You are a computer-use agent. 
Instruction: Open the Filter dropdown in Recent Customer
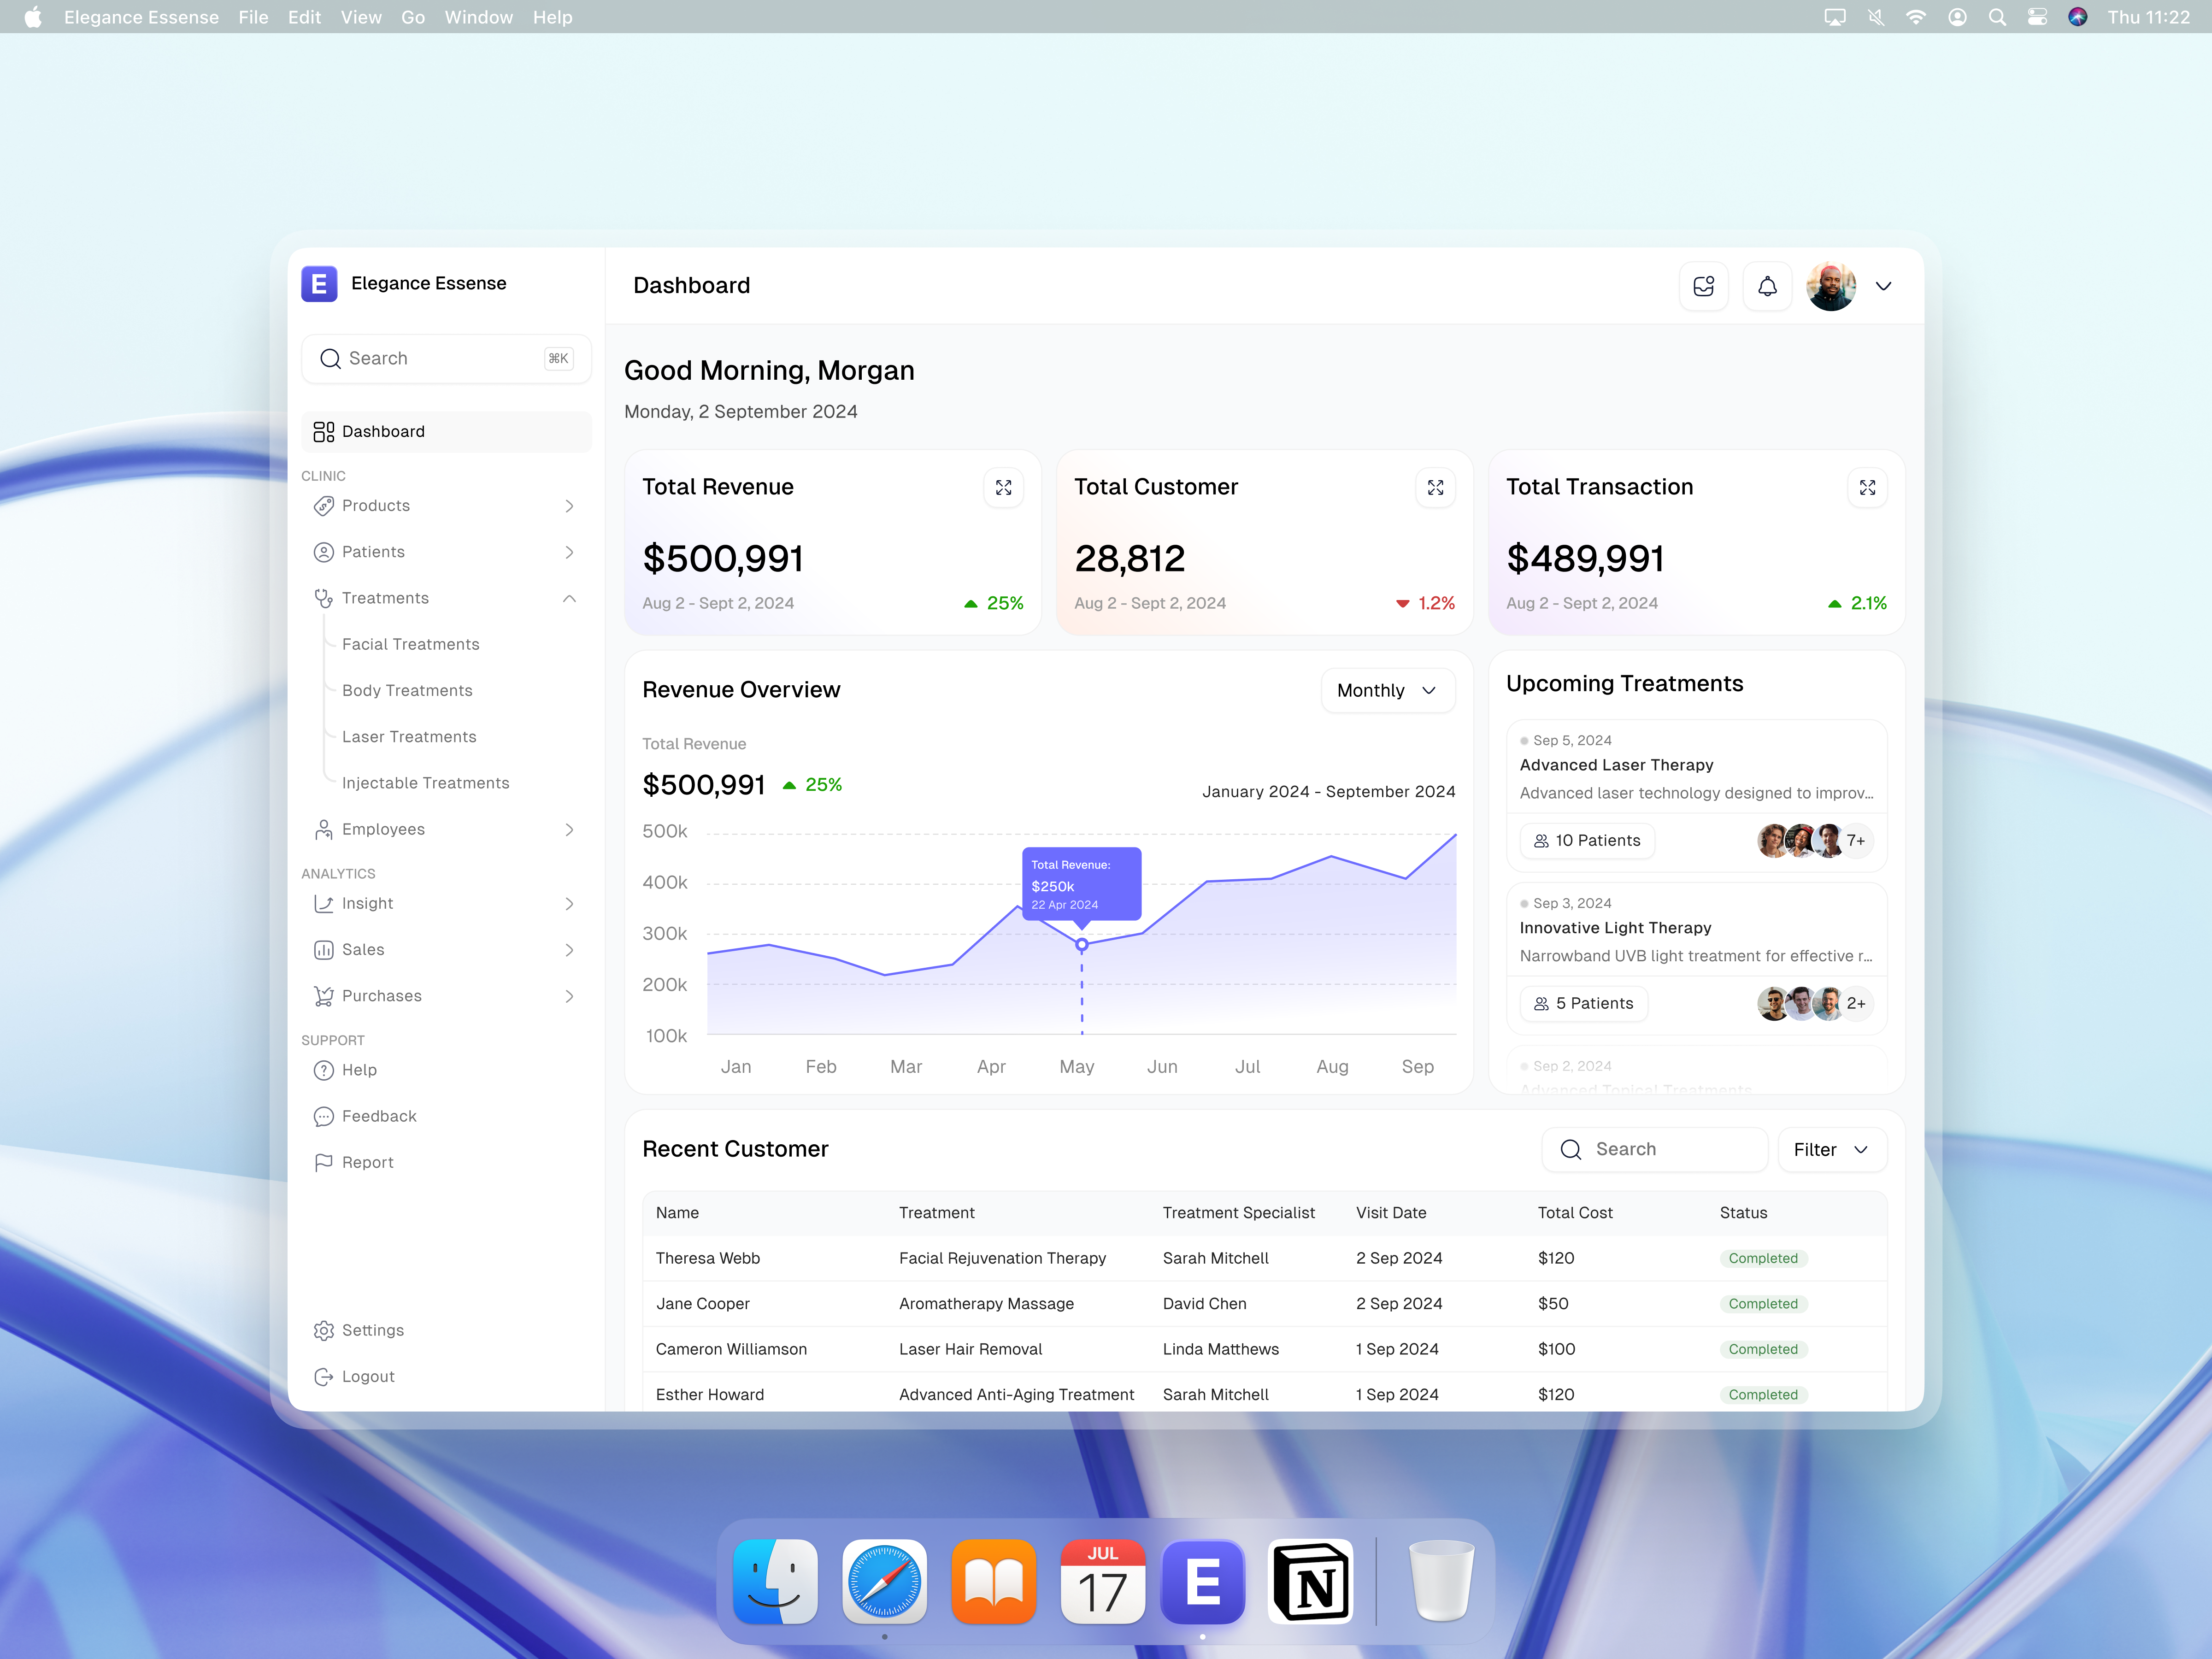(1832, 1150)
